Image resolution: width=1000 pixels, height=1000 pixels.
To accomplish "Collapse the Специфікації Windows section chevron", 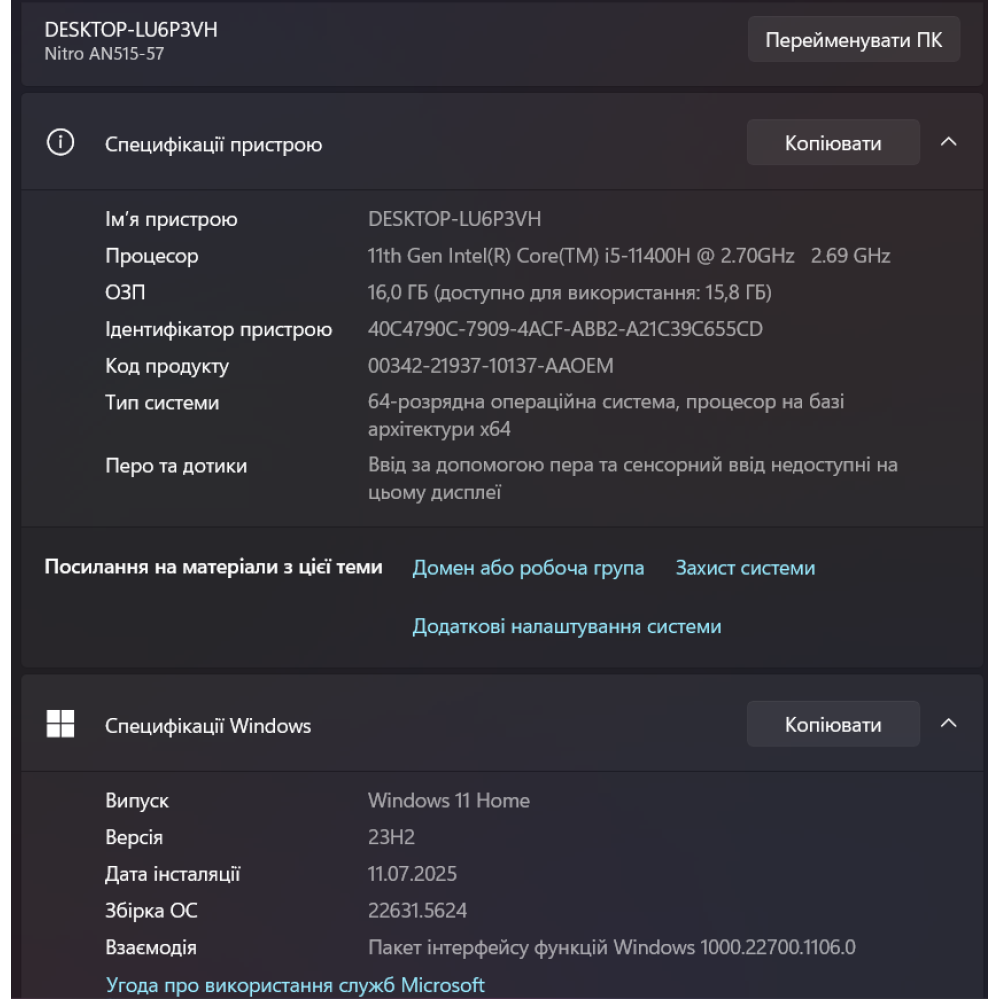I will 949,723.
